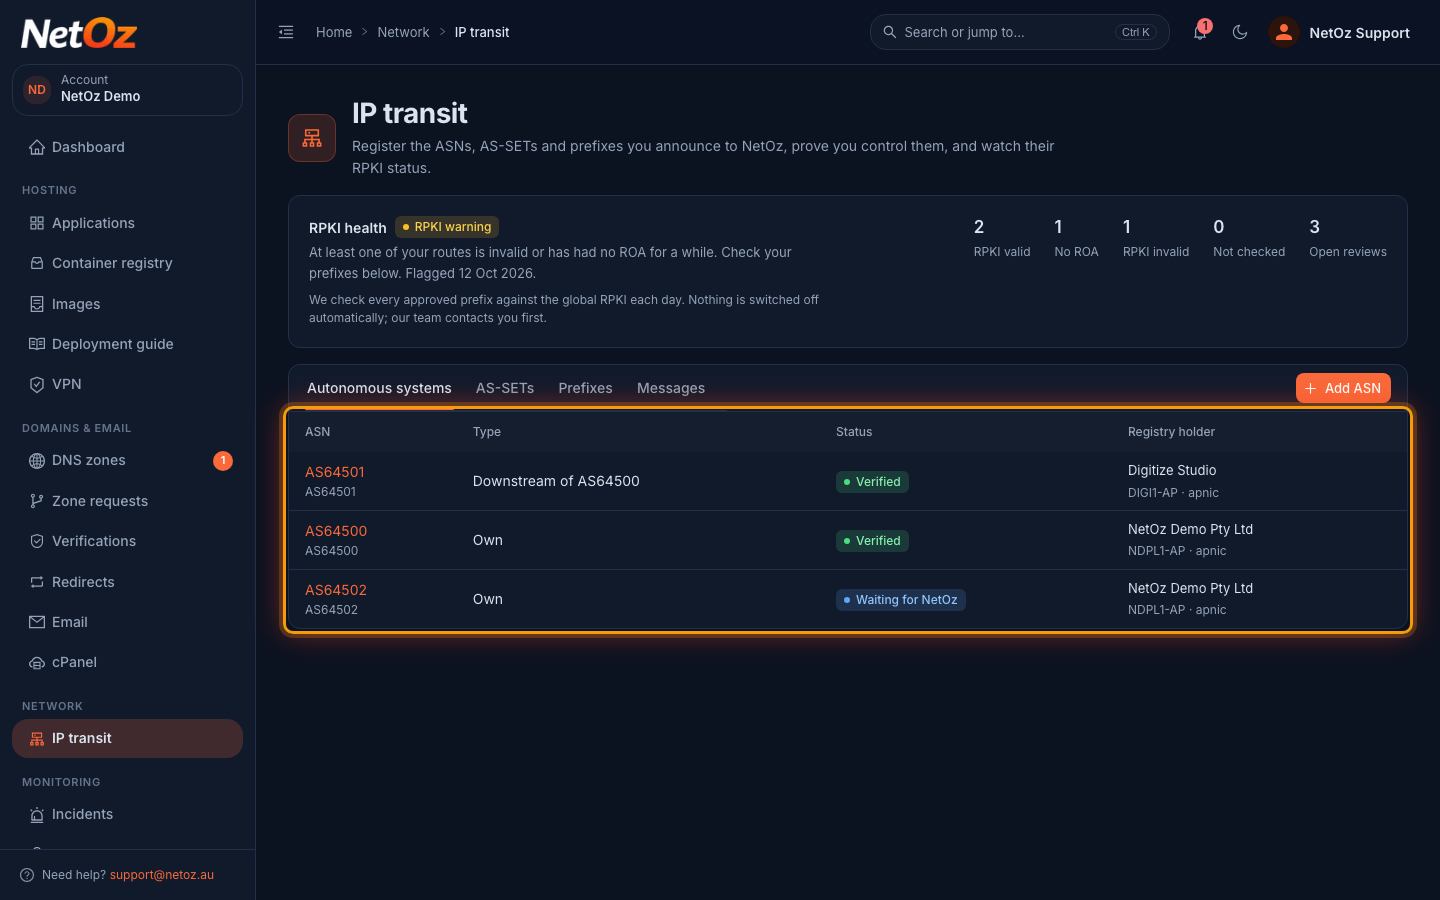The height and width of the screenshot is (900, 1440).
Task: Open DNS zones in the sidebar
Action: (x=127, y=461)
